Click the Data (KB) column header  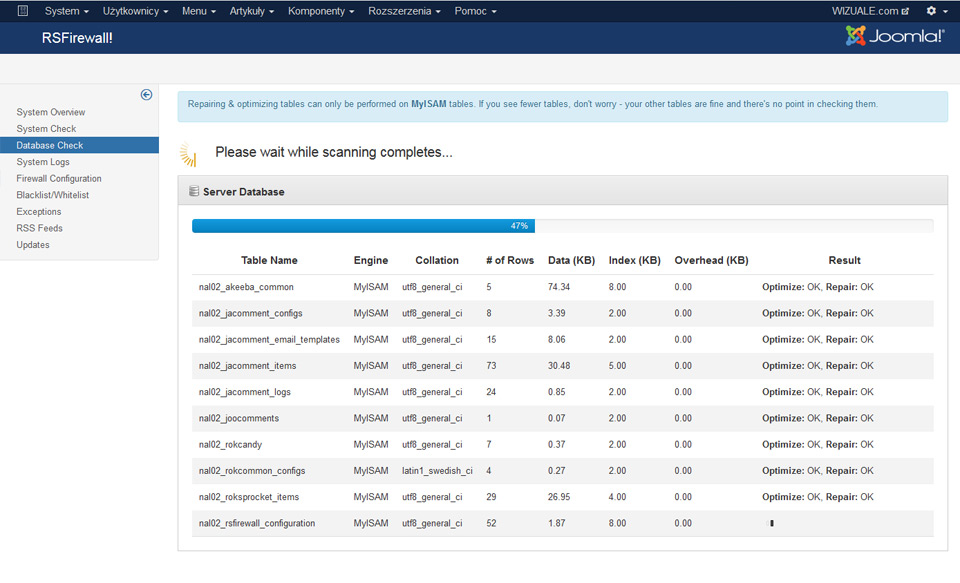pyautogui.click(x=572, y=260)
